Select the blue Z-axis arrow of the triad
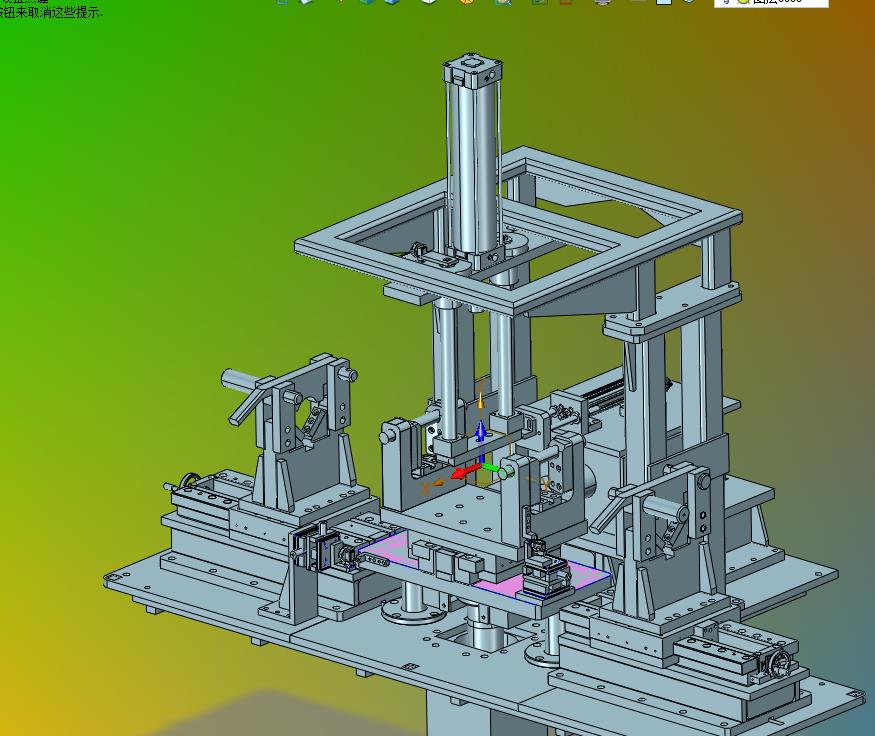The height and width of the screenshot is (736, 875). click(x=481, y=441)
